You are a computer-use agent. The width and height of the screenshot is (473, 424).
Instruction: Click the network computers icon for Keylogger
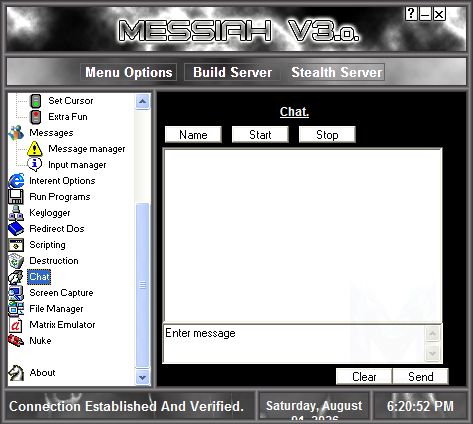click(x=16, y=213)
